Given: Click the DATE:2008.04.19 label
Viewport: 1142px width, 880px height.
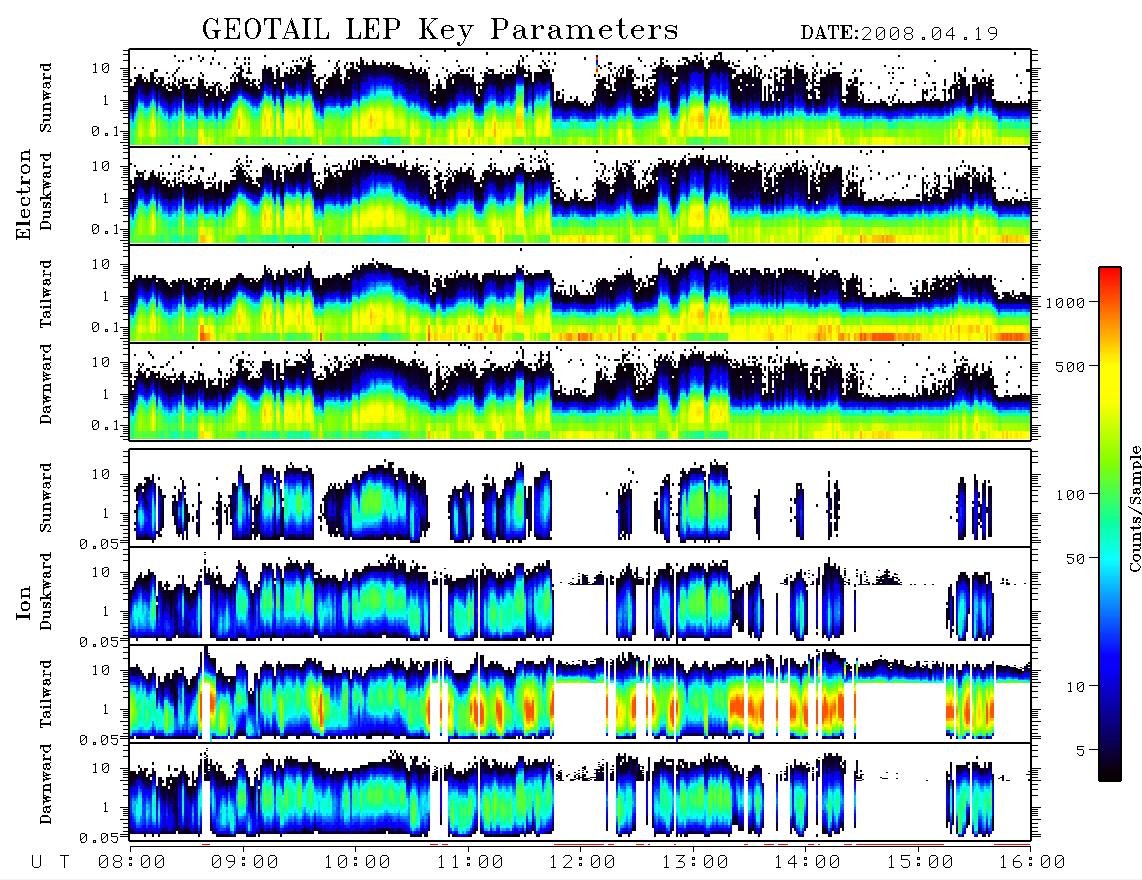Looking at the screenshot, I should (x=899, y=33).
